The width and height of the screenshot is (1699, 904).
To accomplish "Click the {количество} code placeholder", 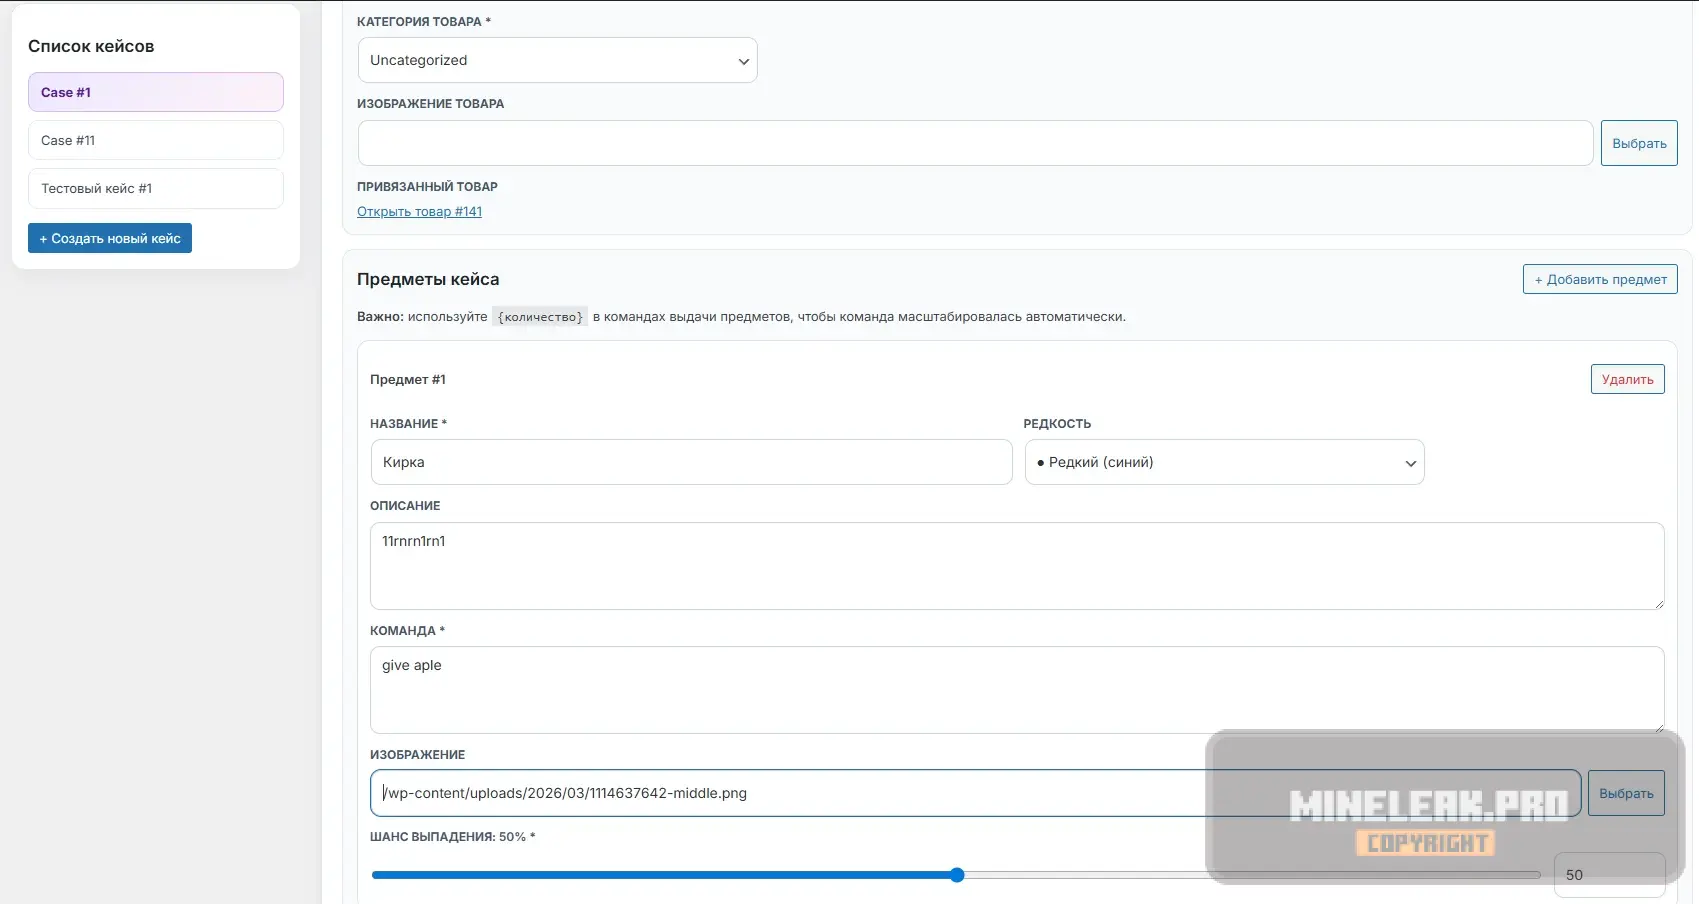I will click(540, 317).
